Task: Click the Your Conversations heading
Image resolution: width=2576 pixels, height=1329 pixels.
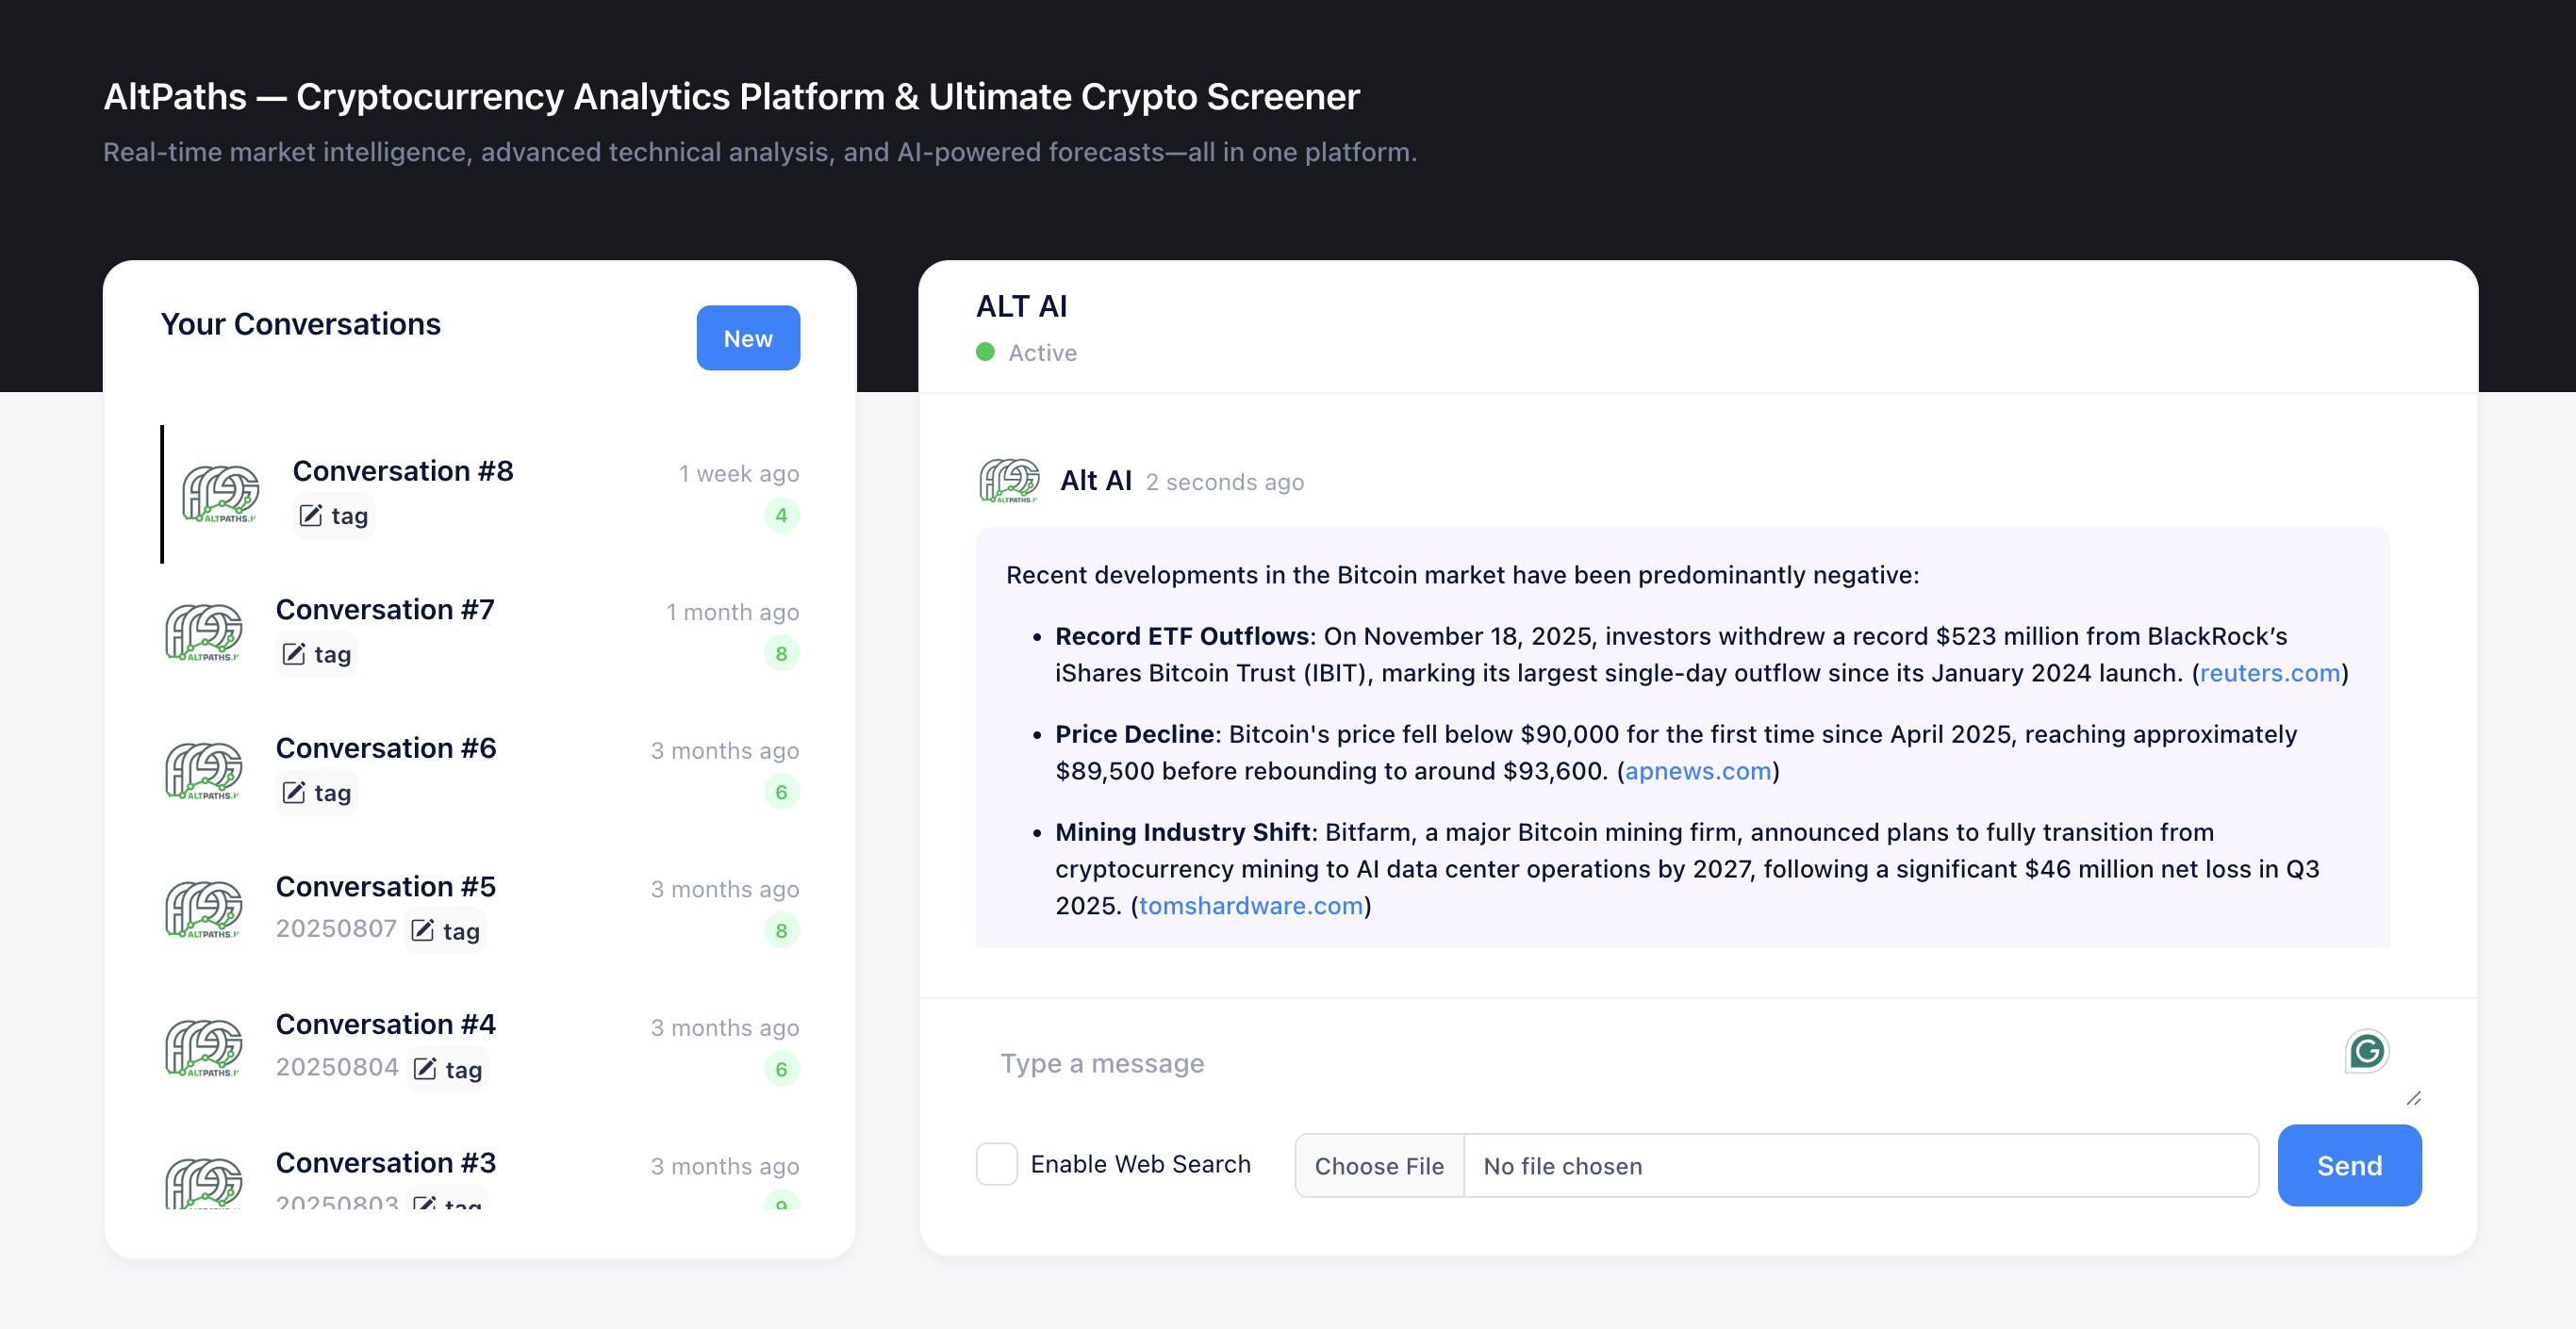Action: point(301,324)
